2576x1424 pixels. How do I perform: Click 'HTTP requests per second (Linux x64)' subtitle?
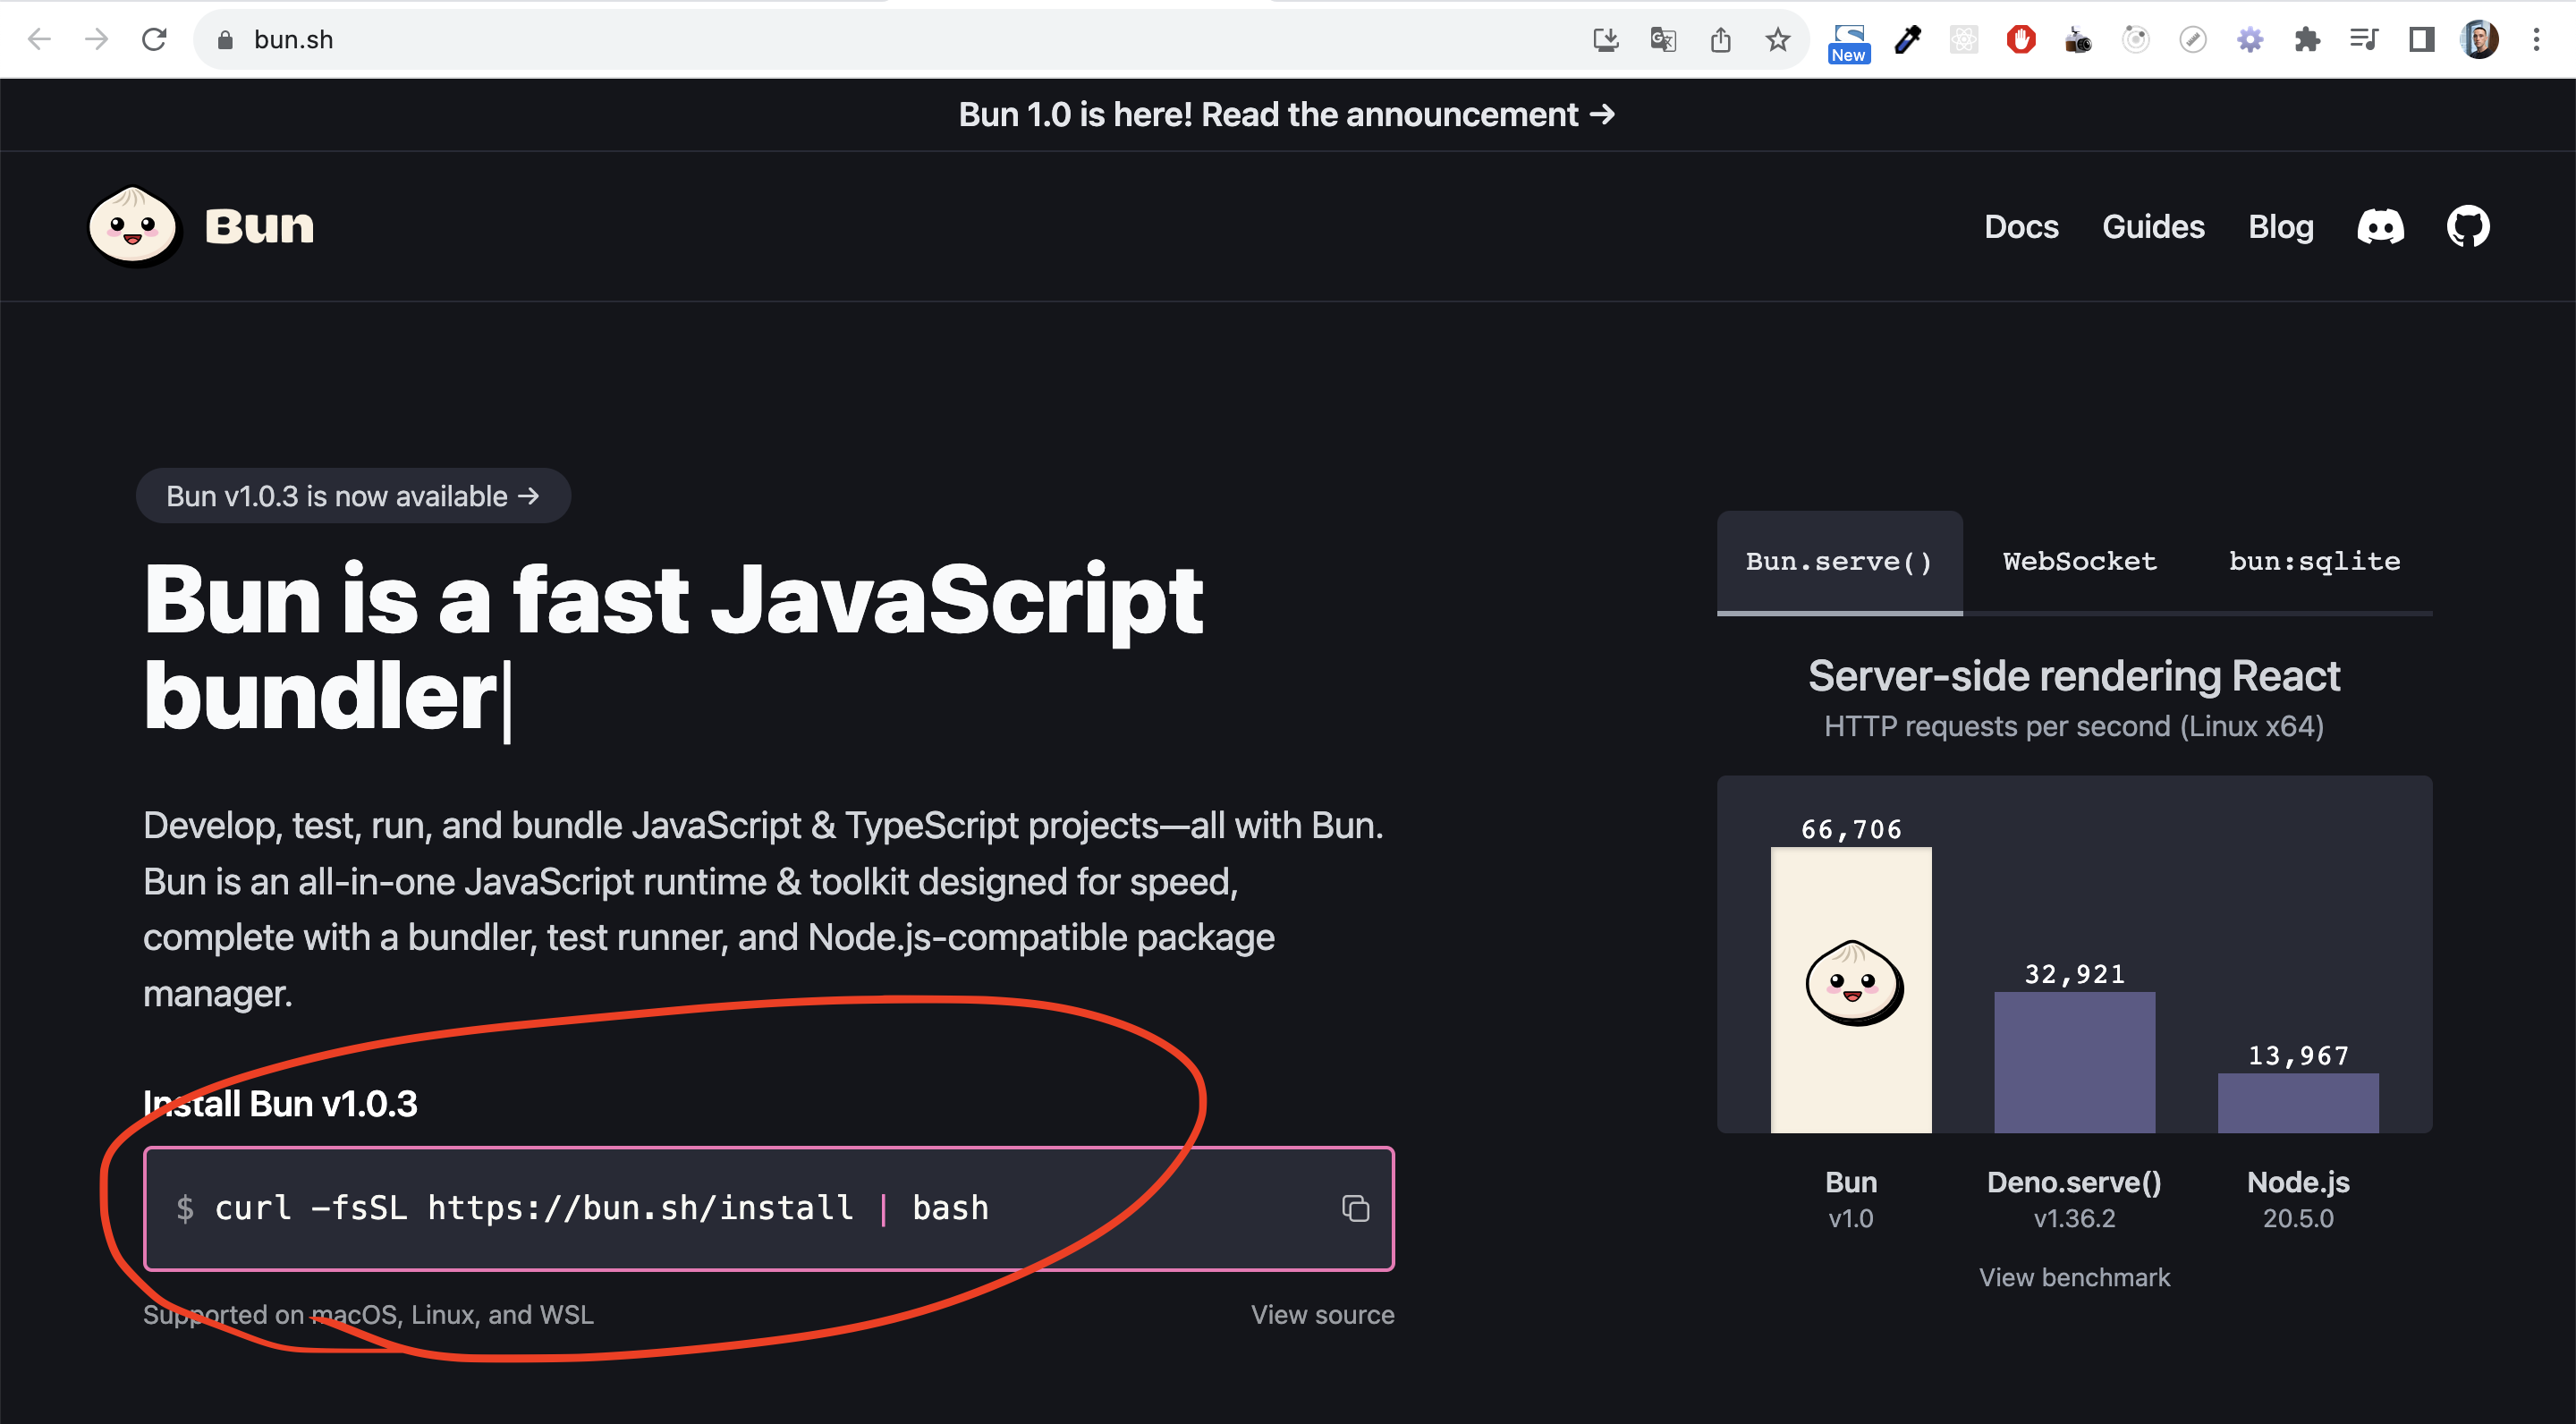coord(2074,726)
